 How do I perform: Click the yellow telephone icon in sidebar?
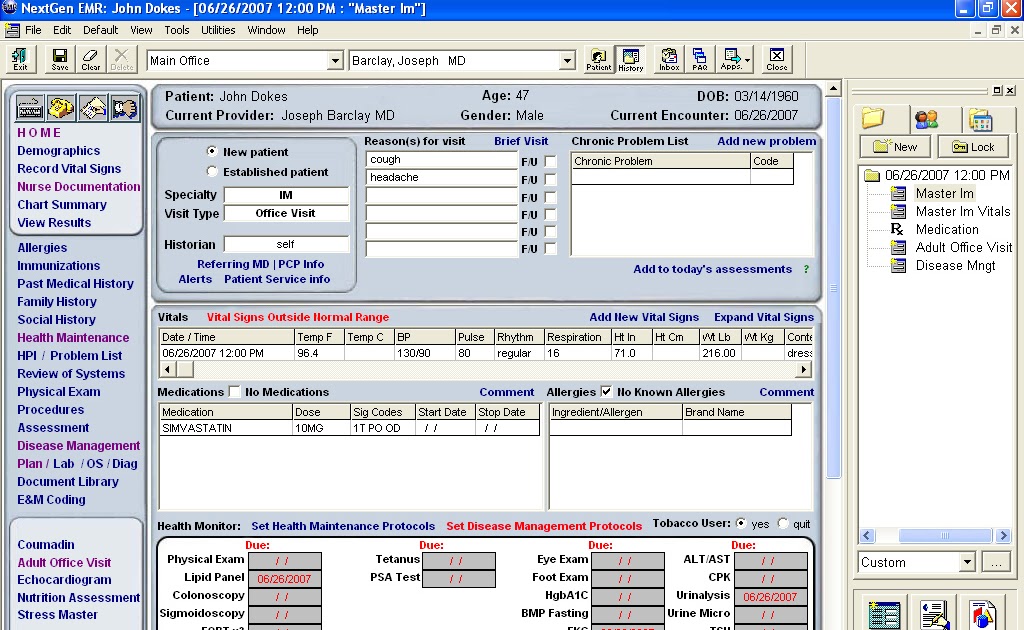(61, 106)
